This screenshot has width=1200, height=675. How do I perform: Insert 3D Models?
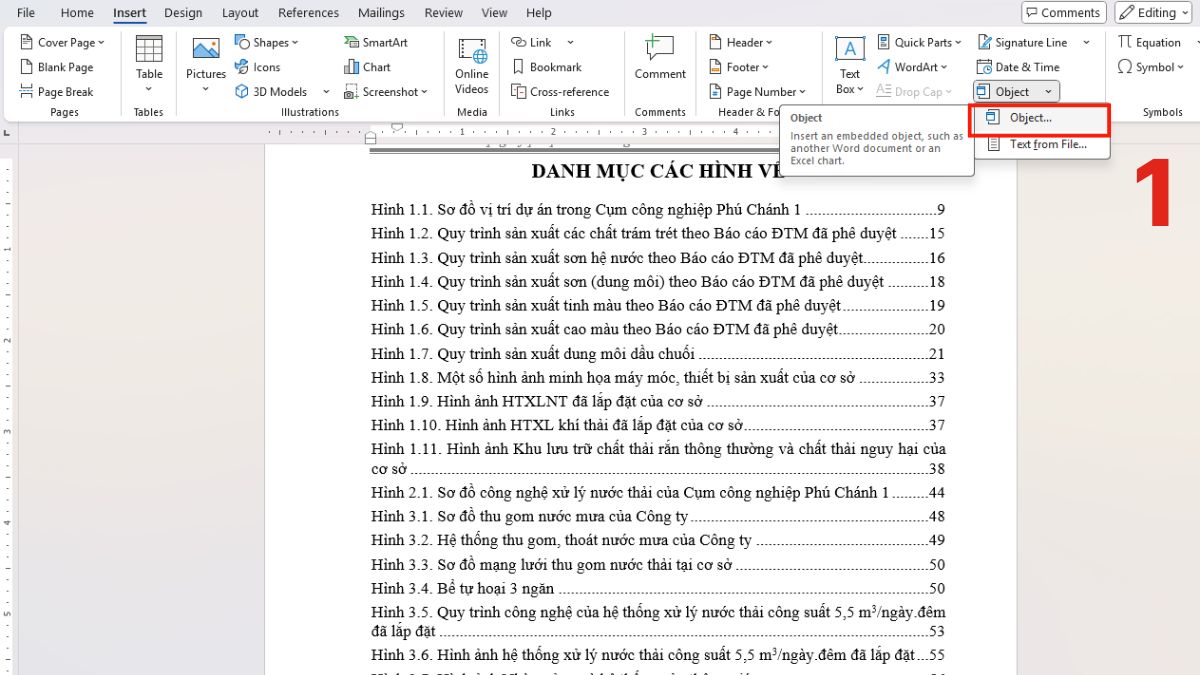pyautogui.click(x=272, y=92)
